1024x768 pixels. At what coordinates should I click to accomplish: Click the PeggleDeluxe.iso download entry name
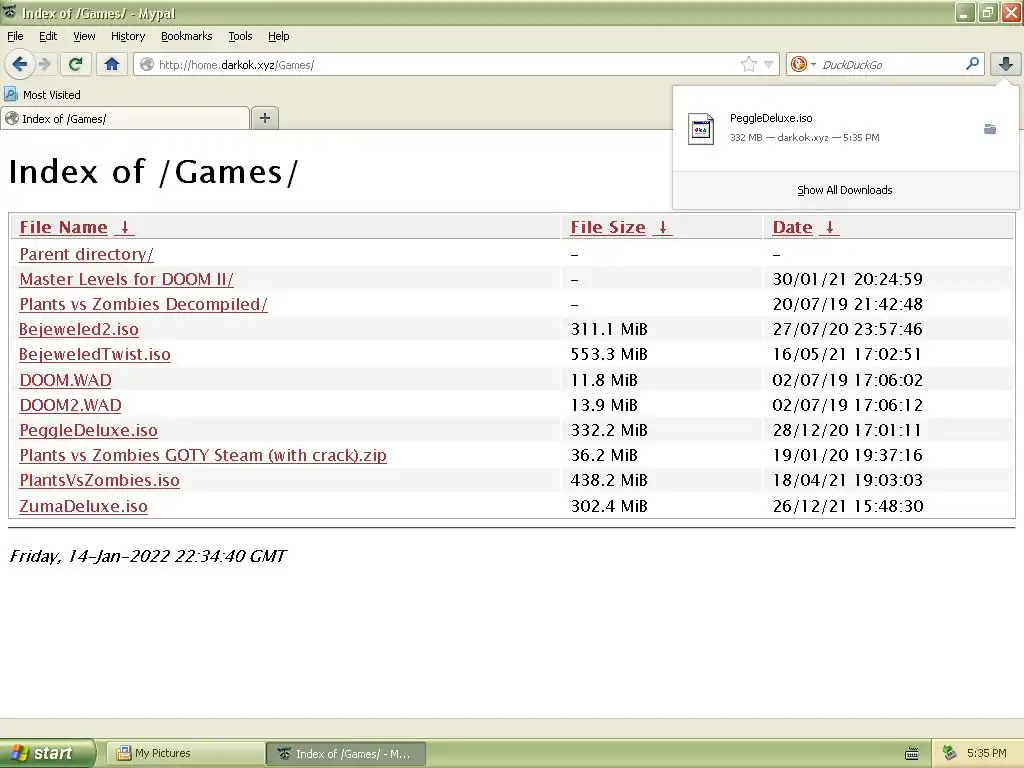(x=771, y=118)
